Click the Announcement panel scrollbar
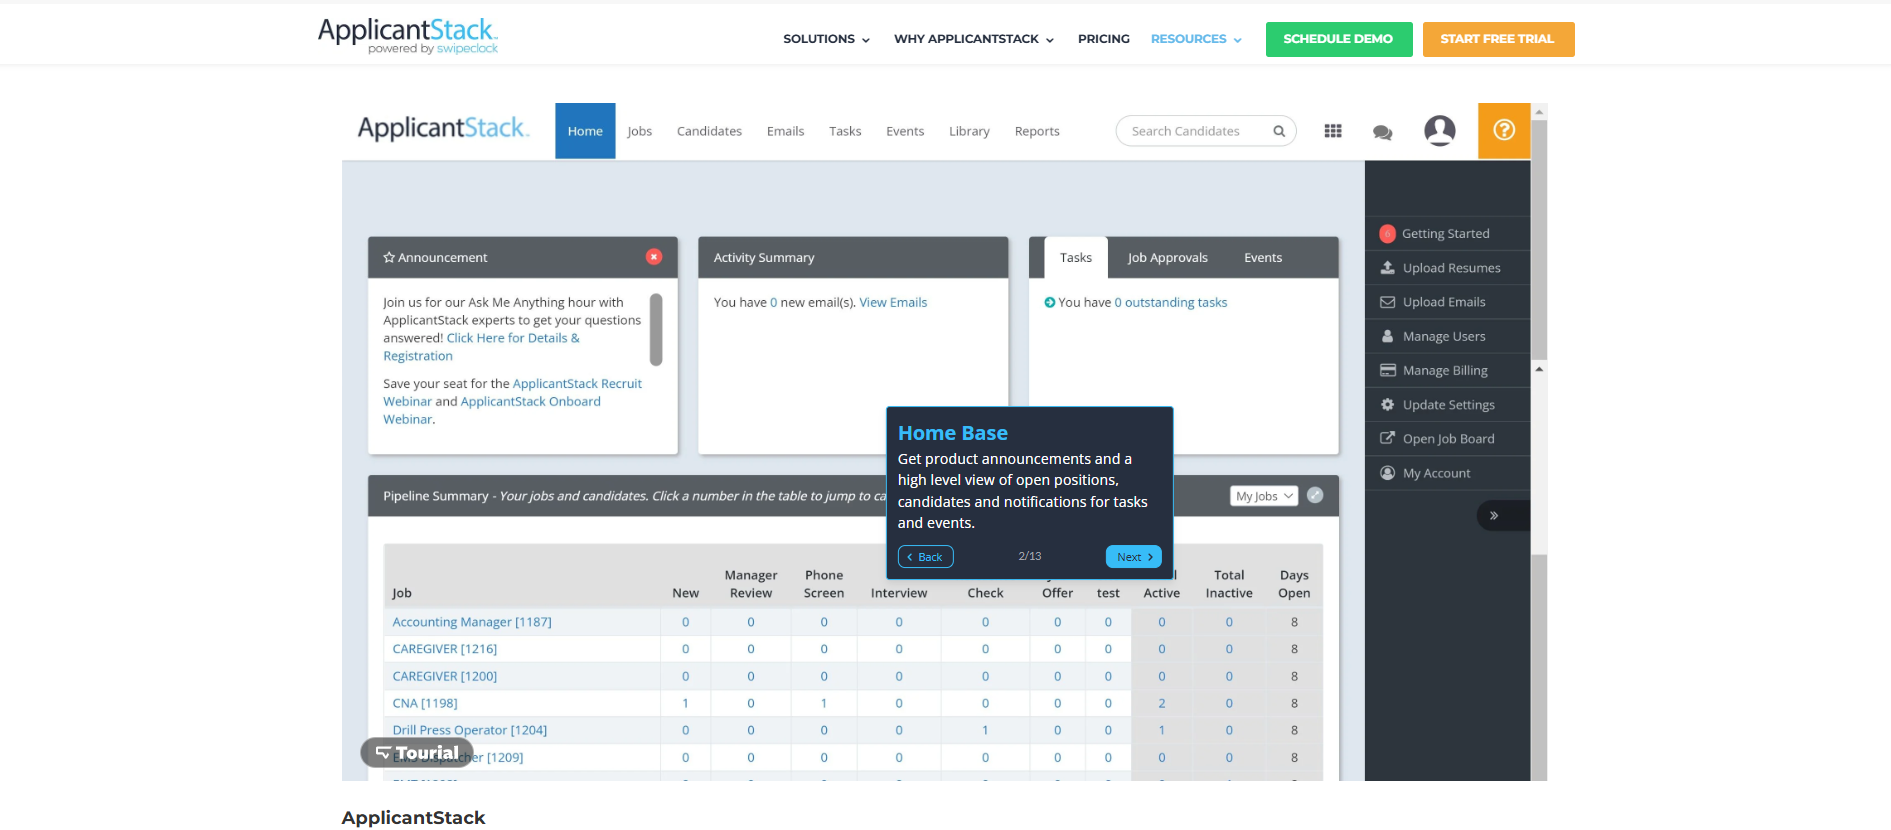 pyautogui.click(x=656, y=329)
